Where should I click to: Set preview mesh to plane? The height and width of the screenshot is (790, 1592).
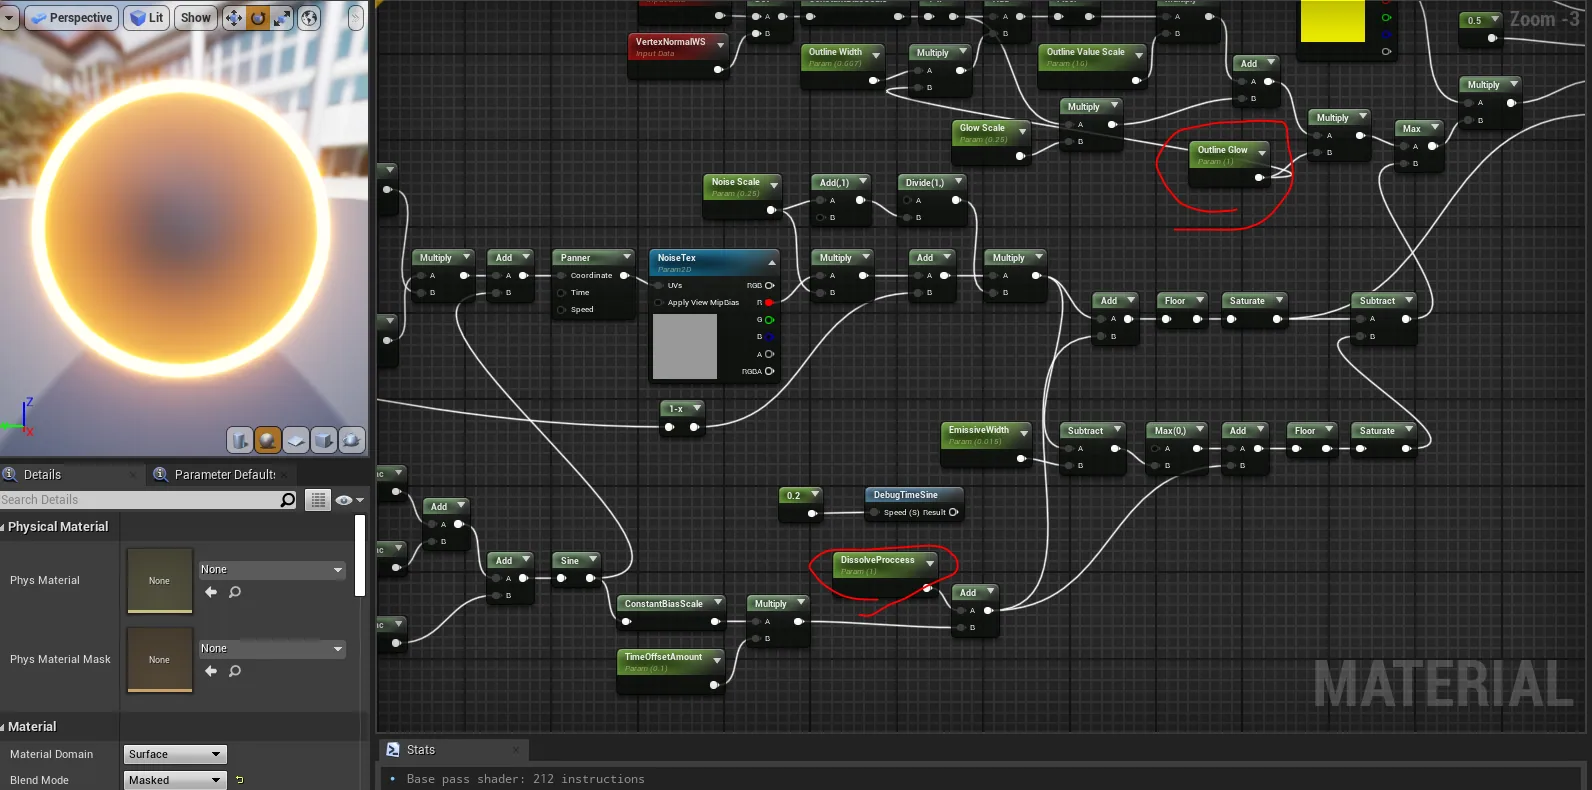tap(296, 440)
